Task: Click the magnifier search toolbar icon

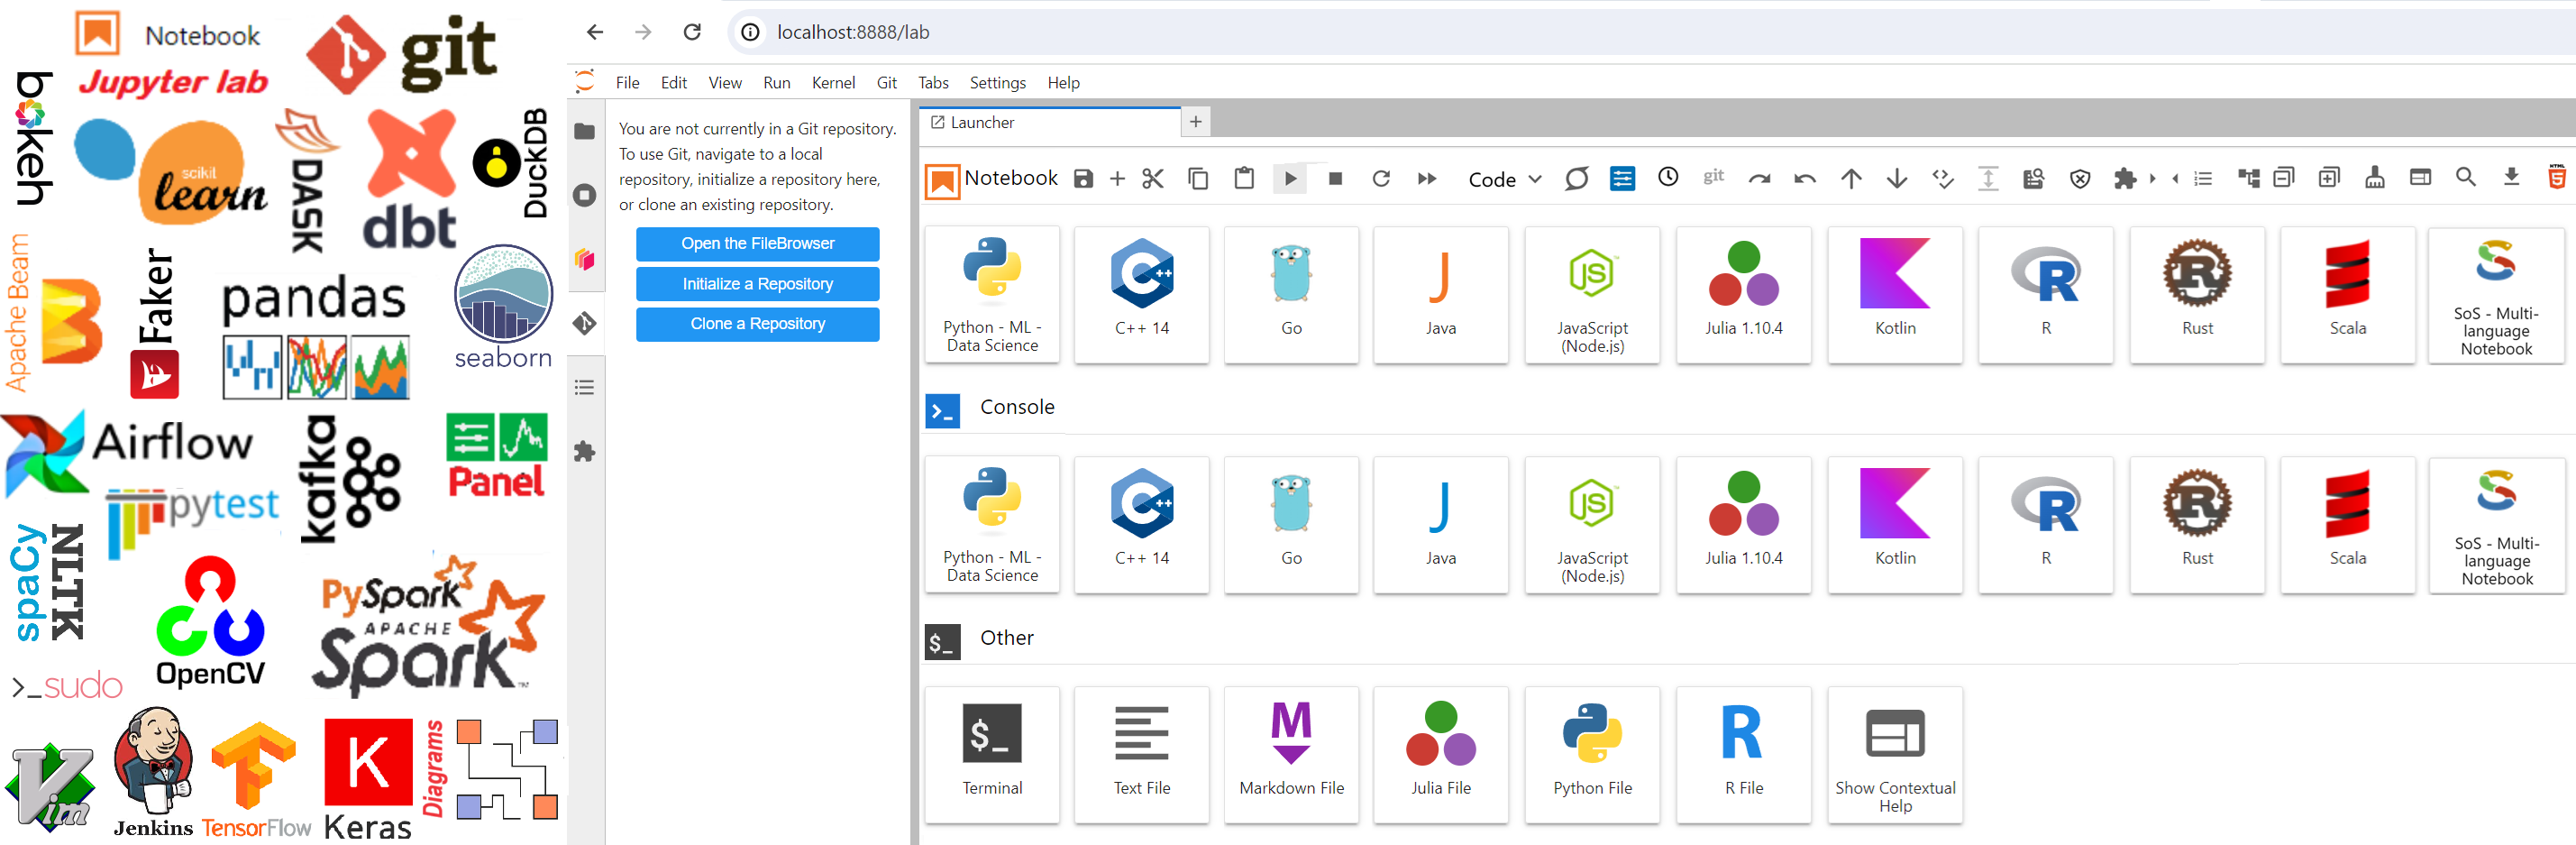Action: (x=2466, y=177)
